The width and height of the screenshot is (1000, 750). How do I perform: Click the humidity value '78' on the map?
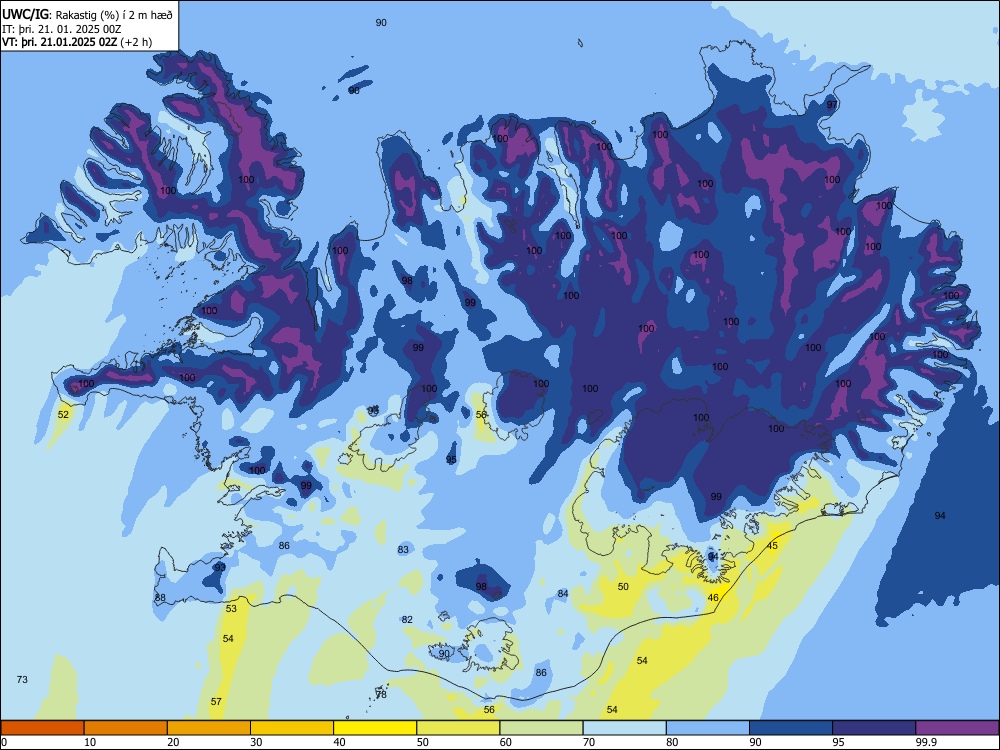coord(381,695)
